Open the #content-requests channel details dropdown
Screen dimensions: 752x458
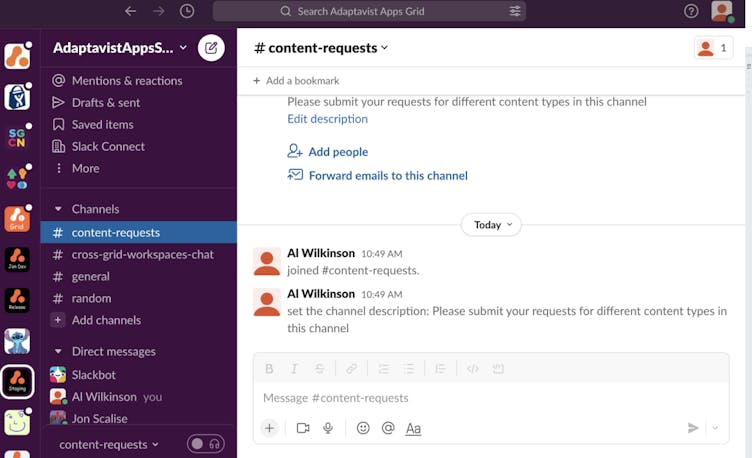tap(321, 48)
